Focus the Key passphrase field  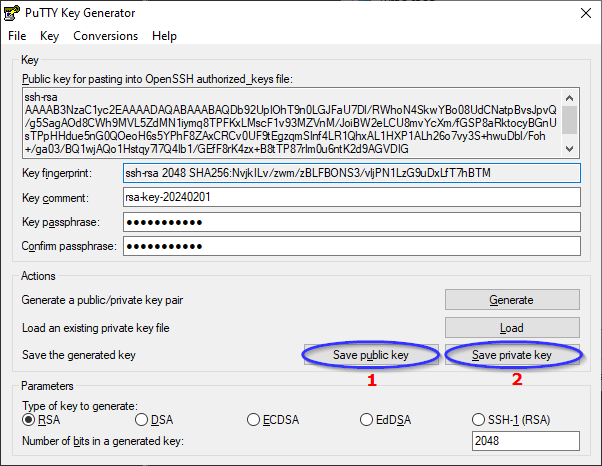(350, 221)
